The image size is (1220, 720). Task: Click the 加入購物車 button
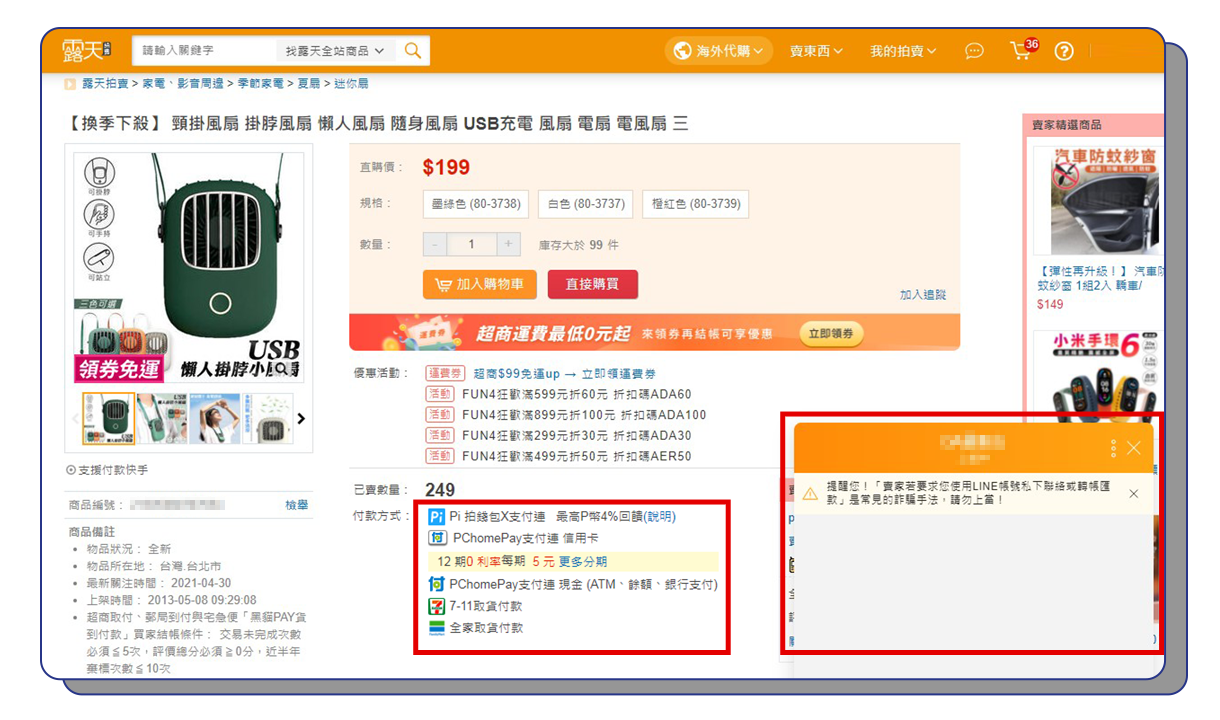pos(480,284)
